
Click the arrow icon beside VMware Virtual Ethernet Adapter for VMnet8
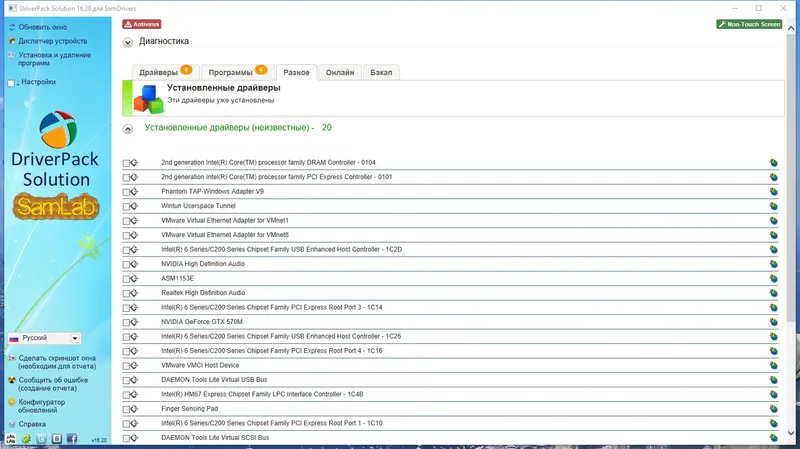point(134,235)
